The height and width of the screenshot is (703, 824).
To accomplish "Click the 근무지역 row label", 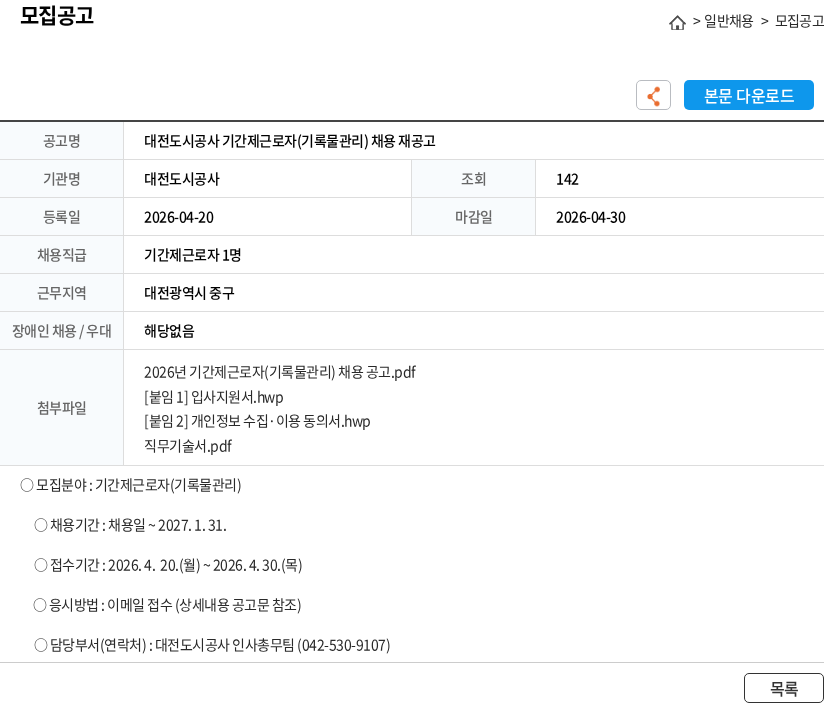I will 61,293.
